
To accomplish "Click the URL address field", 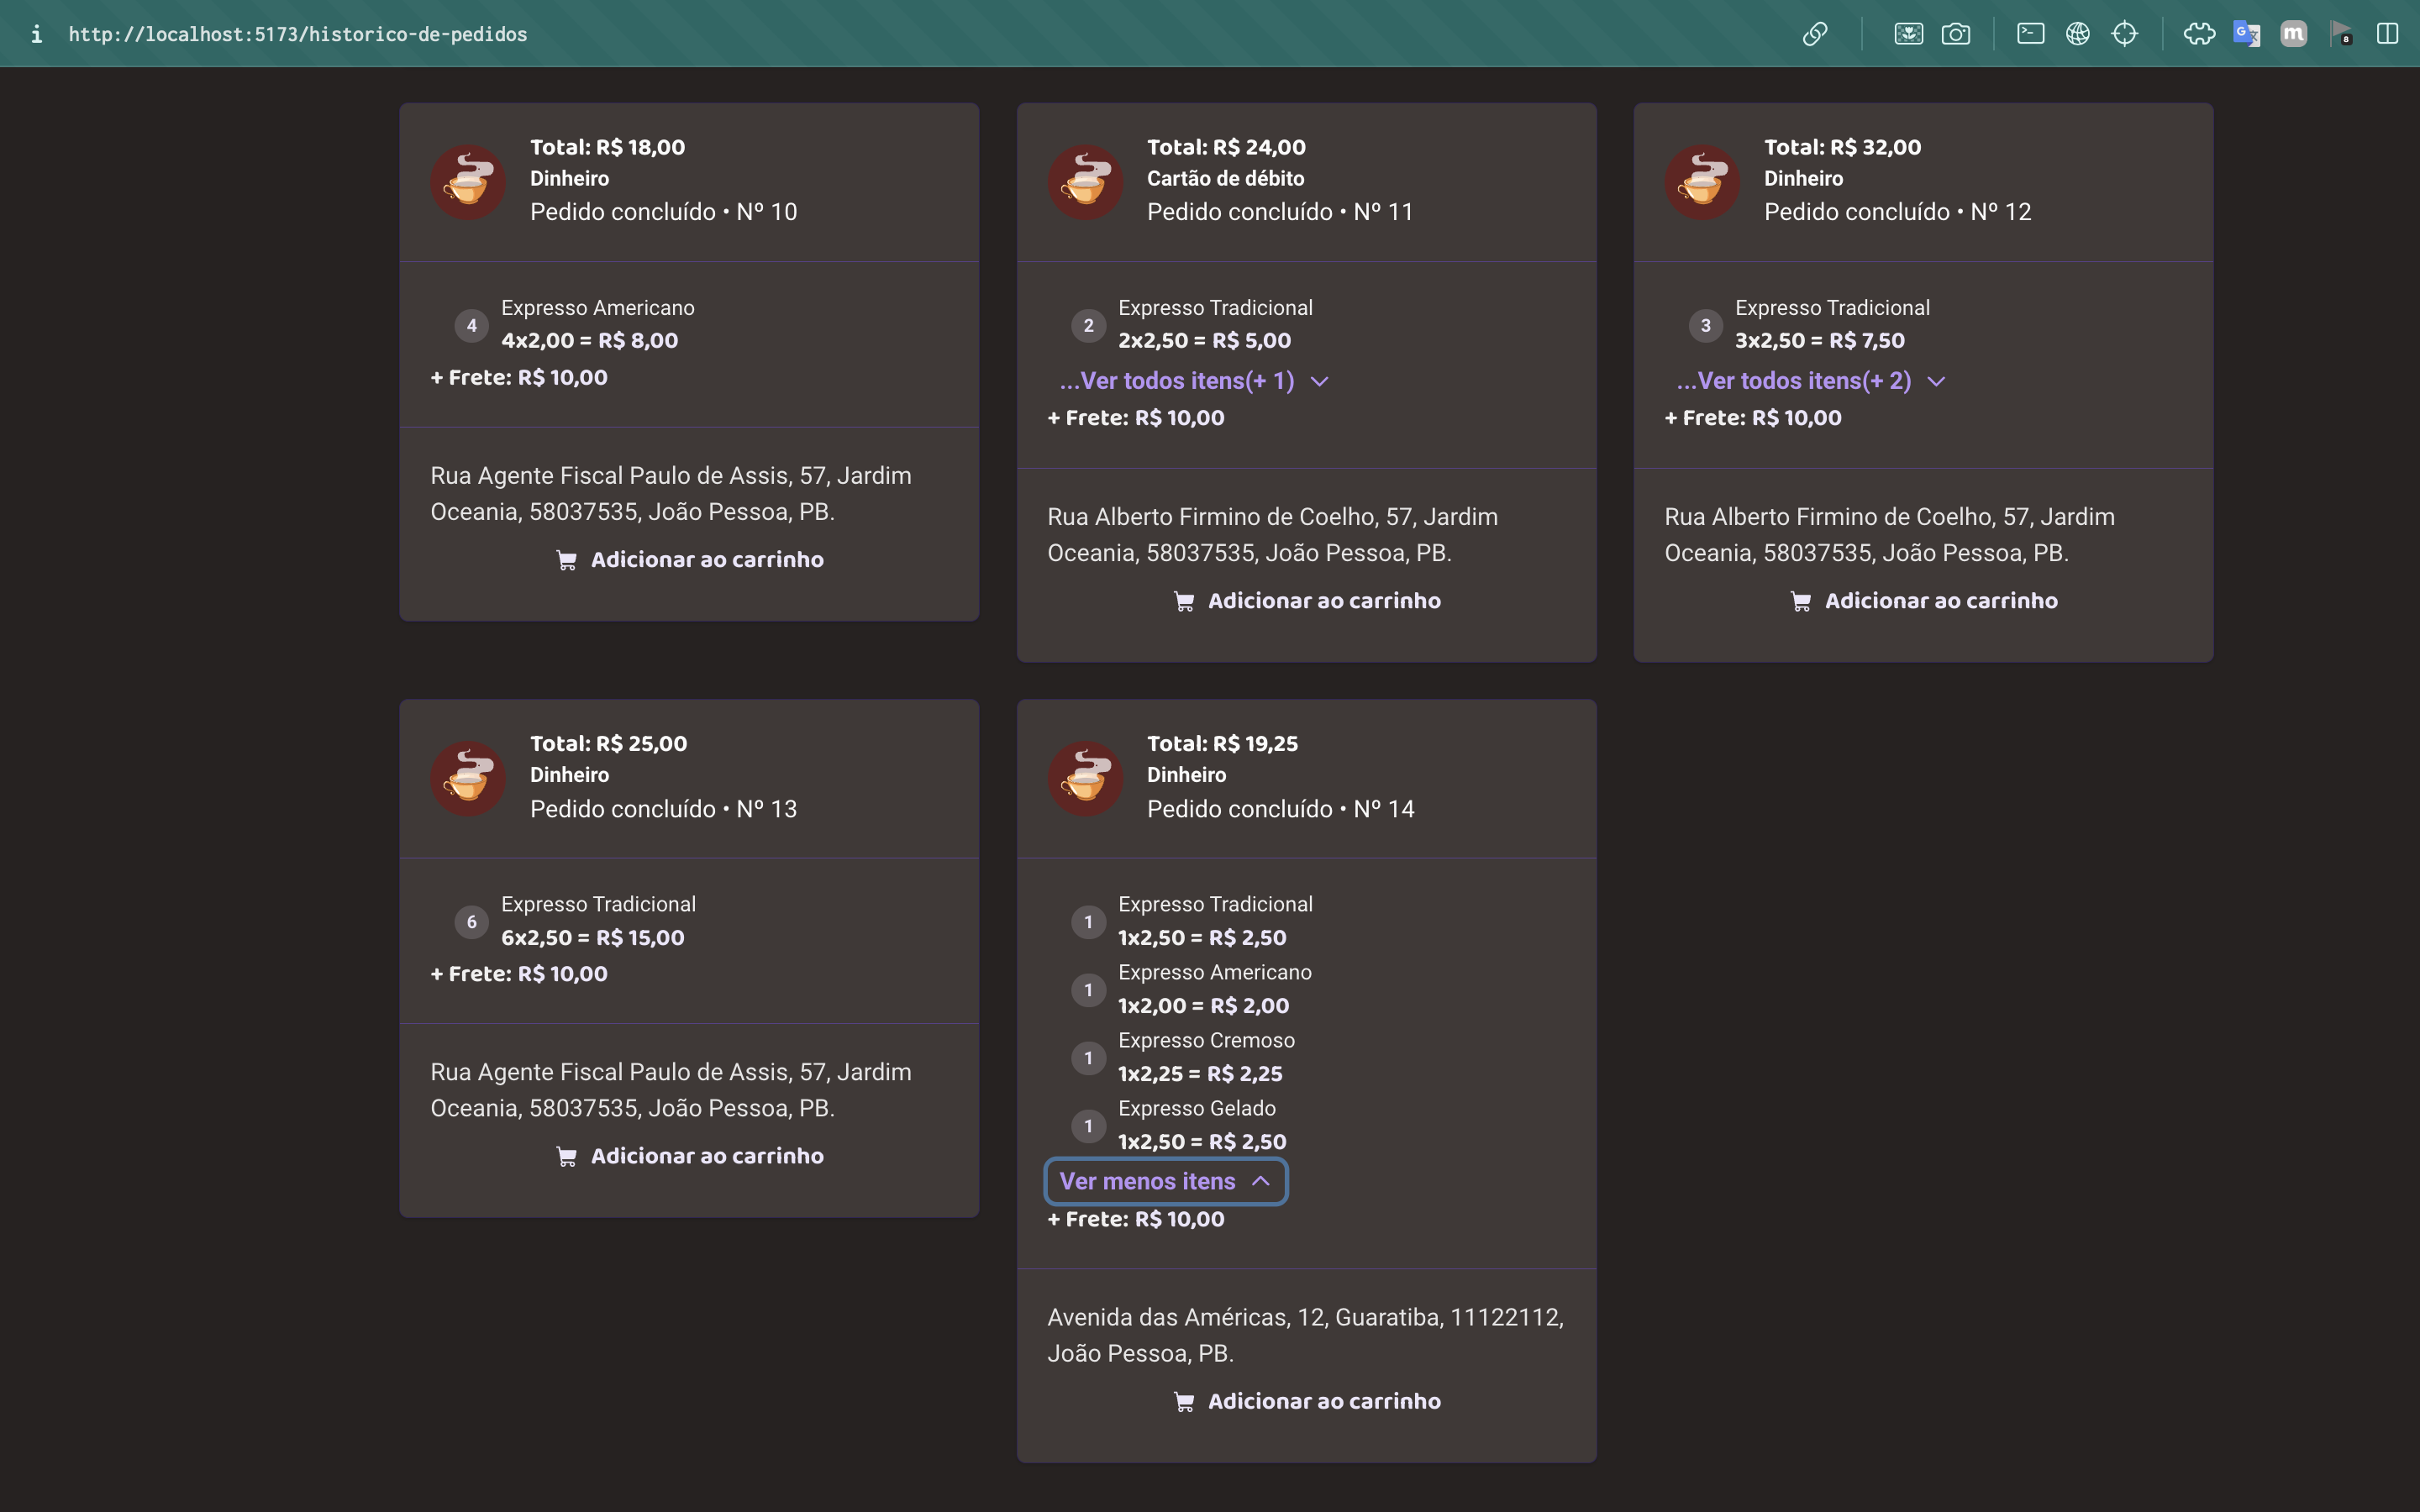I will click(298, 34).
